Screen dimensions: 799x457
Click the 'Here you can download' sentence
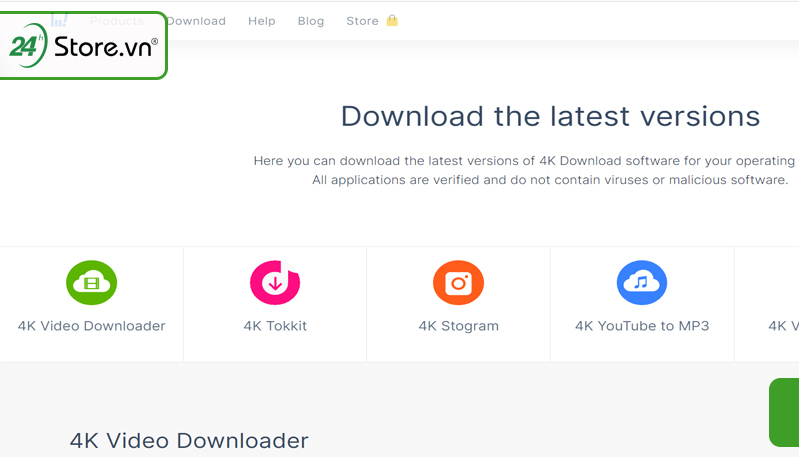[x=525, y=161]
